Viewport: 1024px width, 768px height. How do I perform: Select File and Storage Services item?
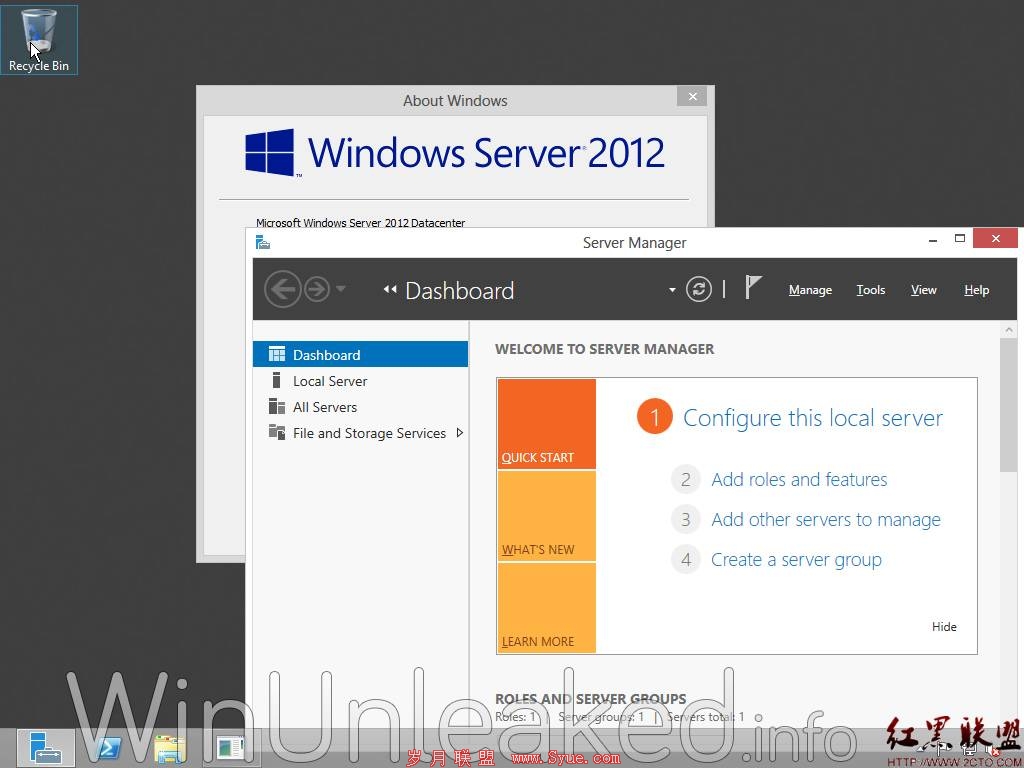(x=360, y=433)
